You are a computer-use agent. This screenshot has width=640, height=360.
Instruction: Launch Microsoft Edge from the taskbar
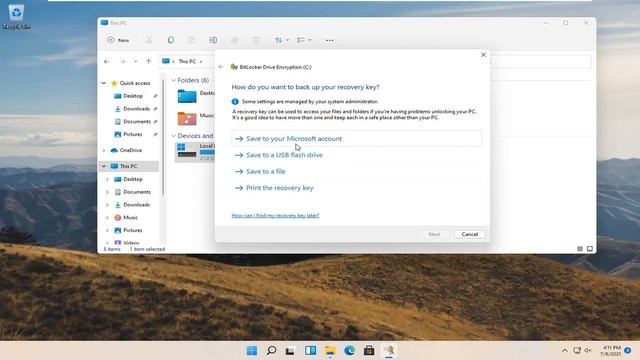click(x=349, y=351)
